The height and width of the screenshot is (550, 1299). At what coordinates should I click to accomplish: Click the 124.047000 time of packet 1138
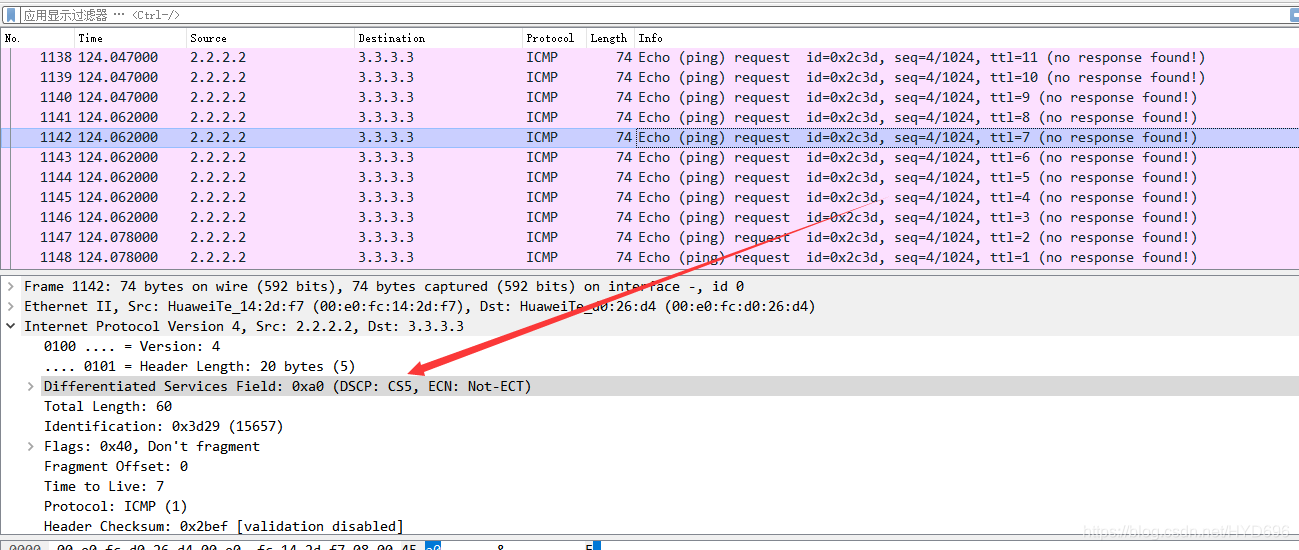pos(118,58)
